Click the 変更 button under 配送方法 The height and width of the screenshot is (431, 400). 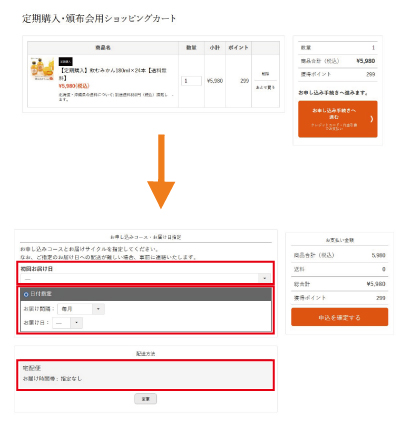tap(146, 399)
